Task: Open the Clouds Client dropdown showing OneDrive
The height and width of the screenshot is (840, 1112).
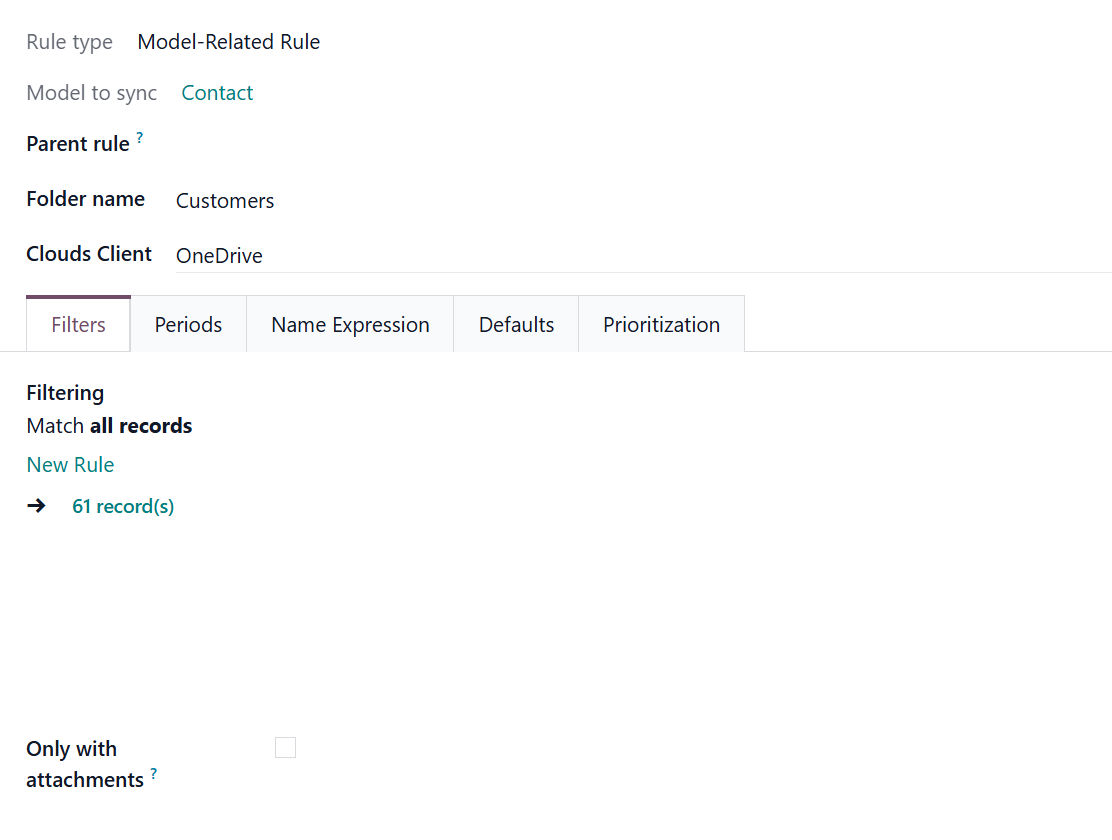Action: click(x=640, y=256)
